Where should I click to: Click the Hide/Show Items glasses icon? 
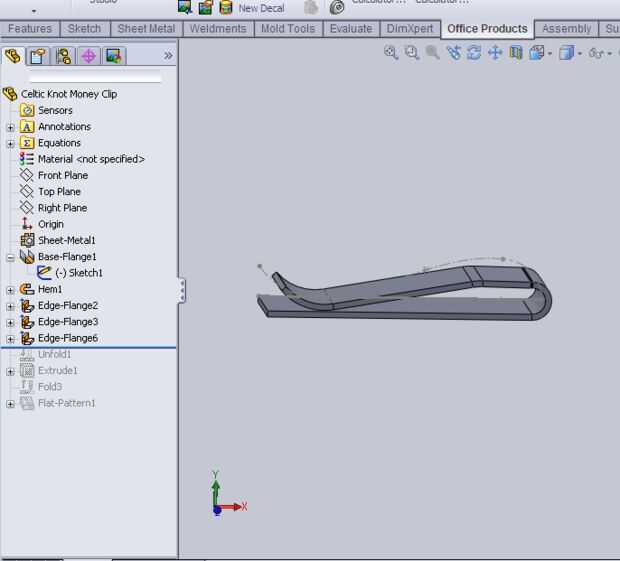pyautogui.click(x=597, y=53)
